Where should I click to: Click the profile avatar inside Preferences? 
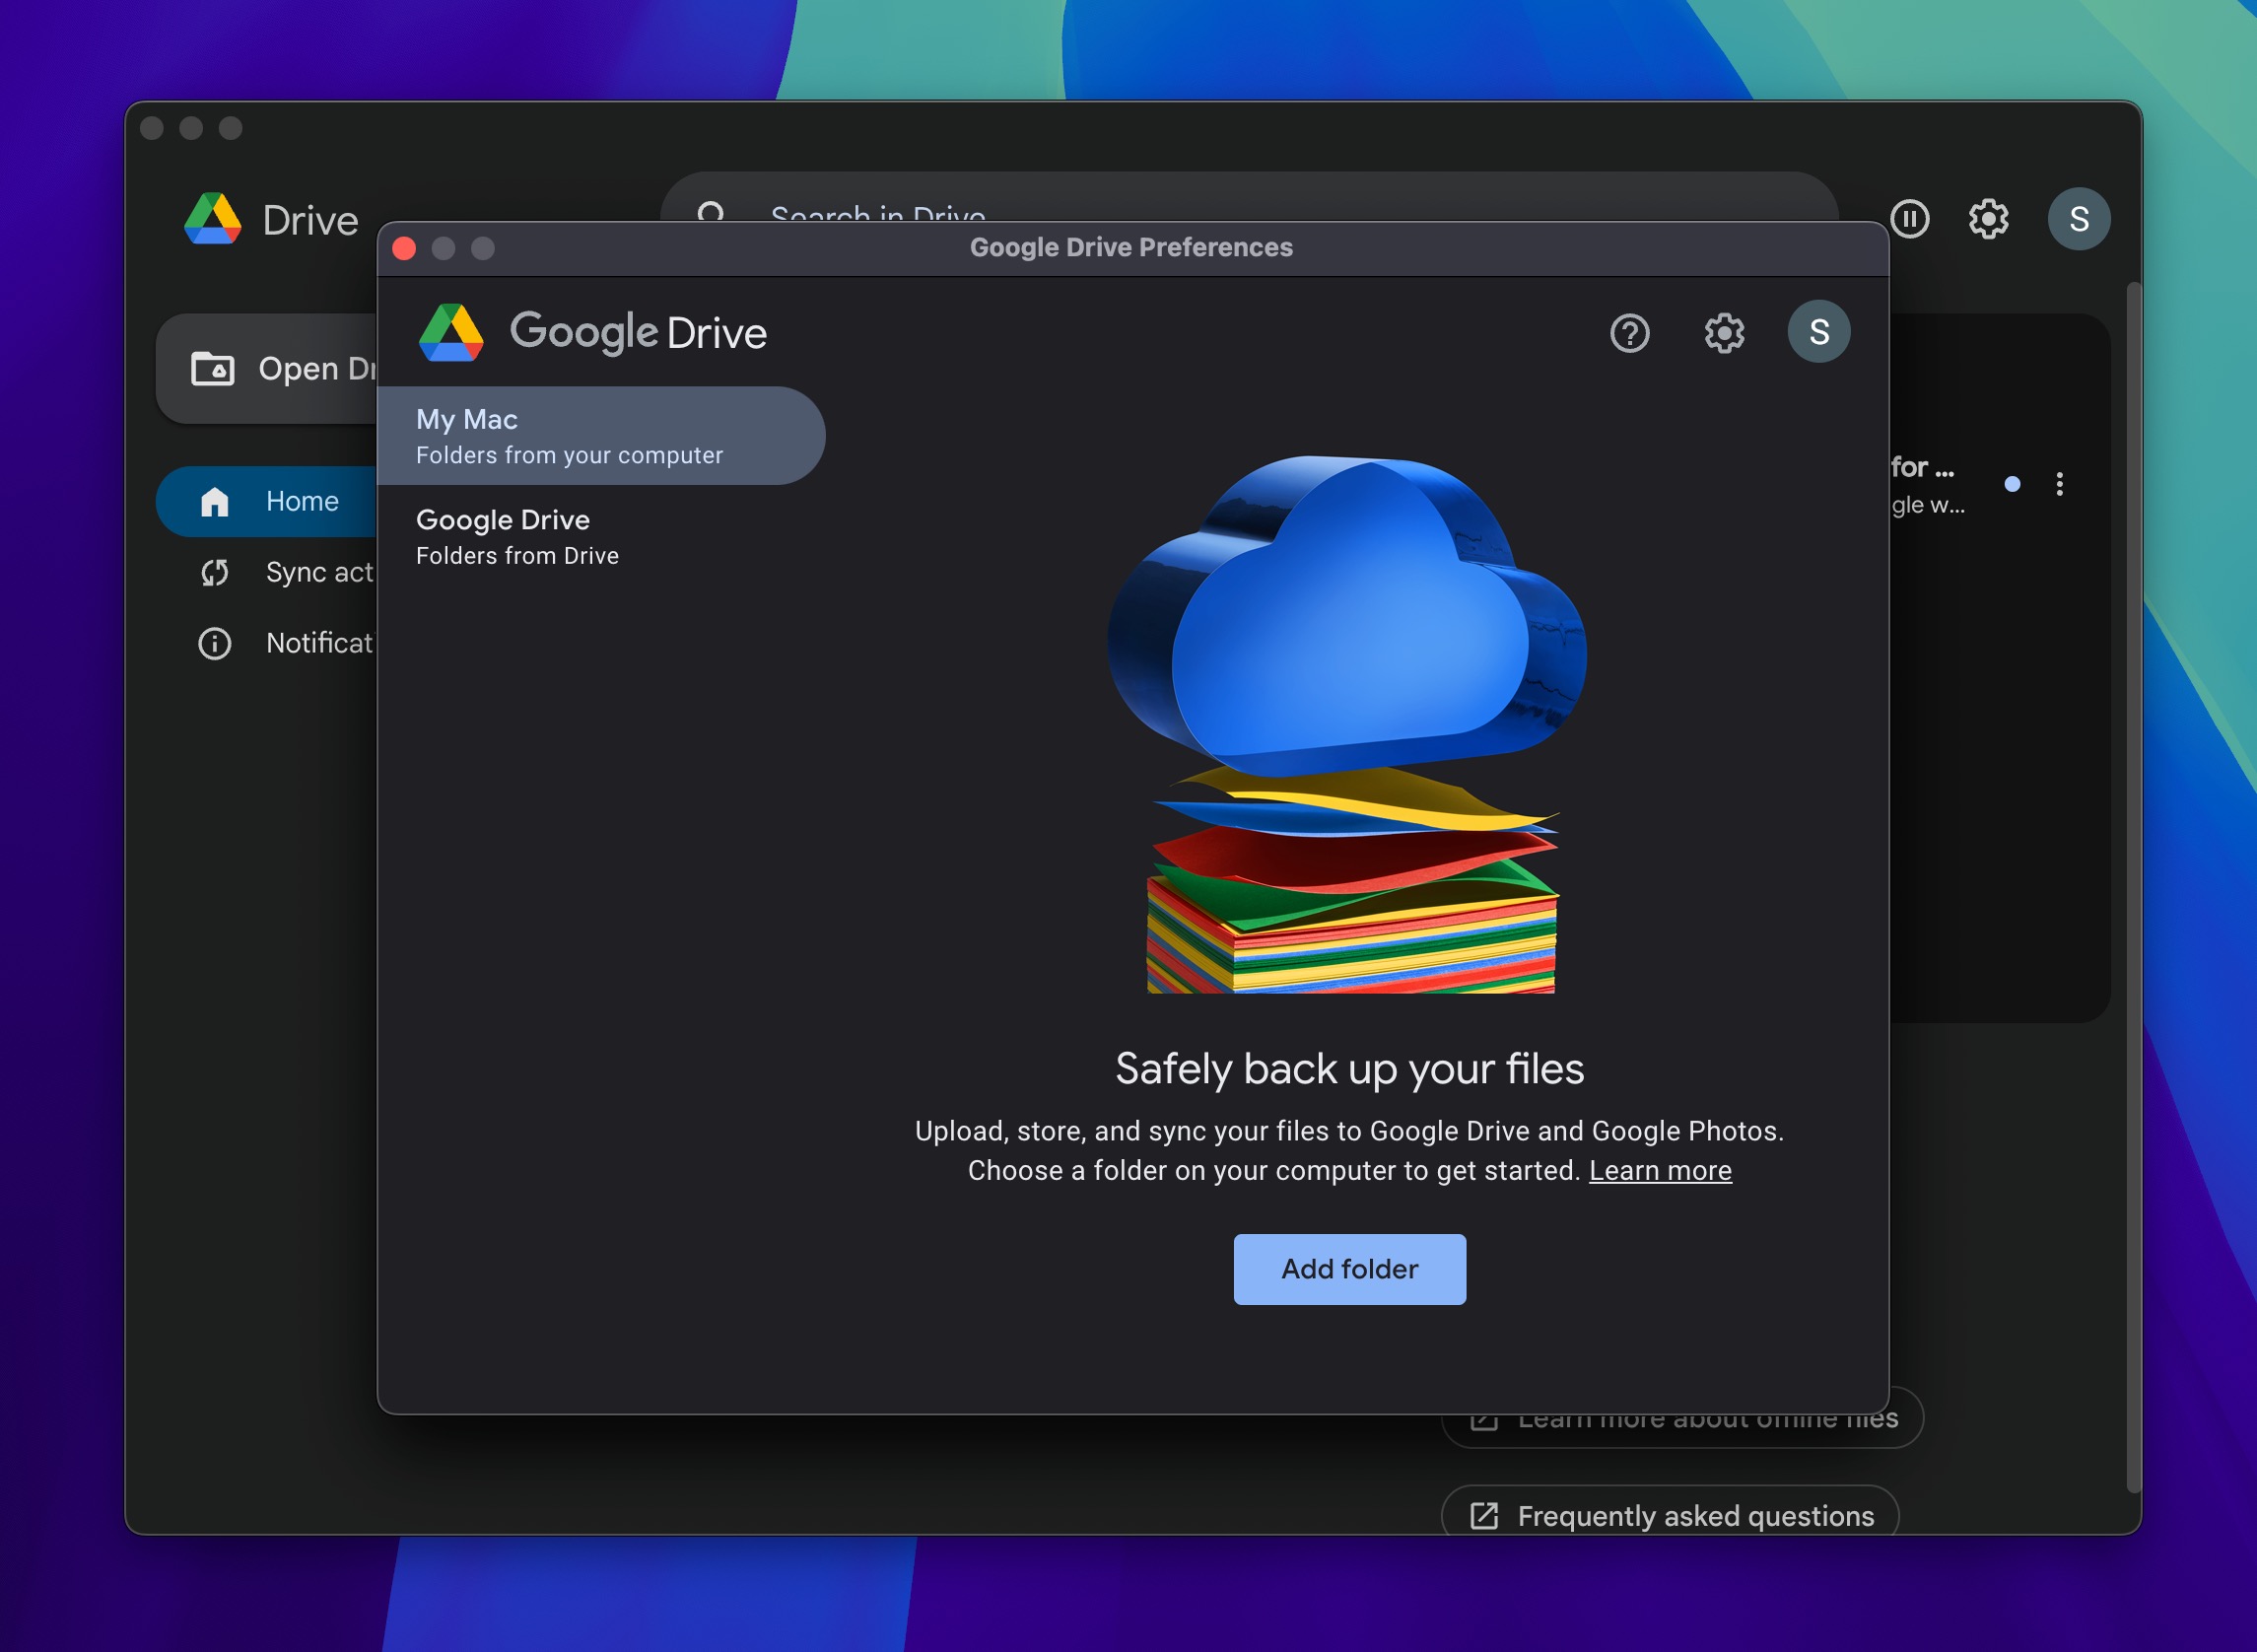[x=1819, y=332]
